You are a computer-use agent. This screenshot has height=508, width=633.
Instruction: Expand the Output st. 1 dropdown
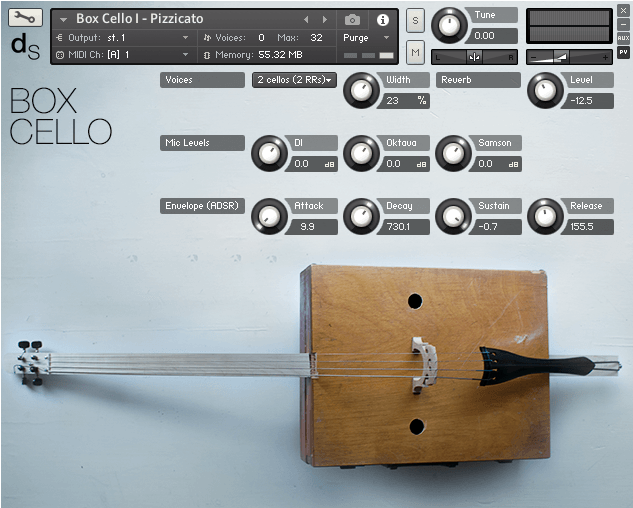(122, 38)
